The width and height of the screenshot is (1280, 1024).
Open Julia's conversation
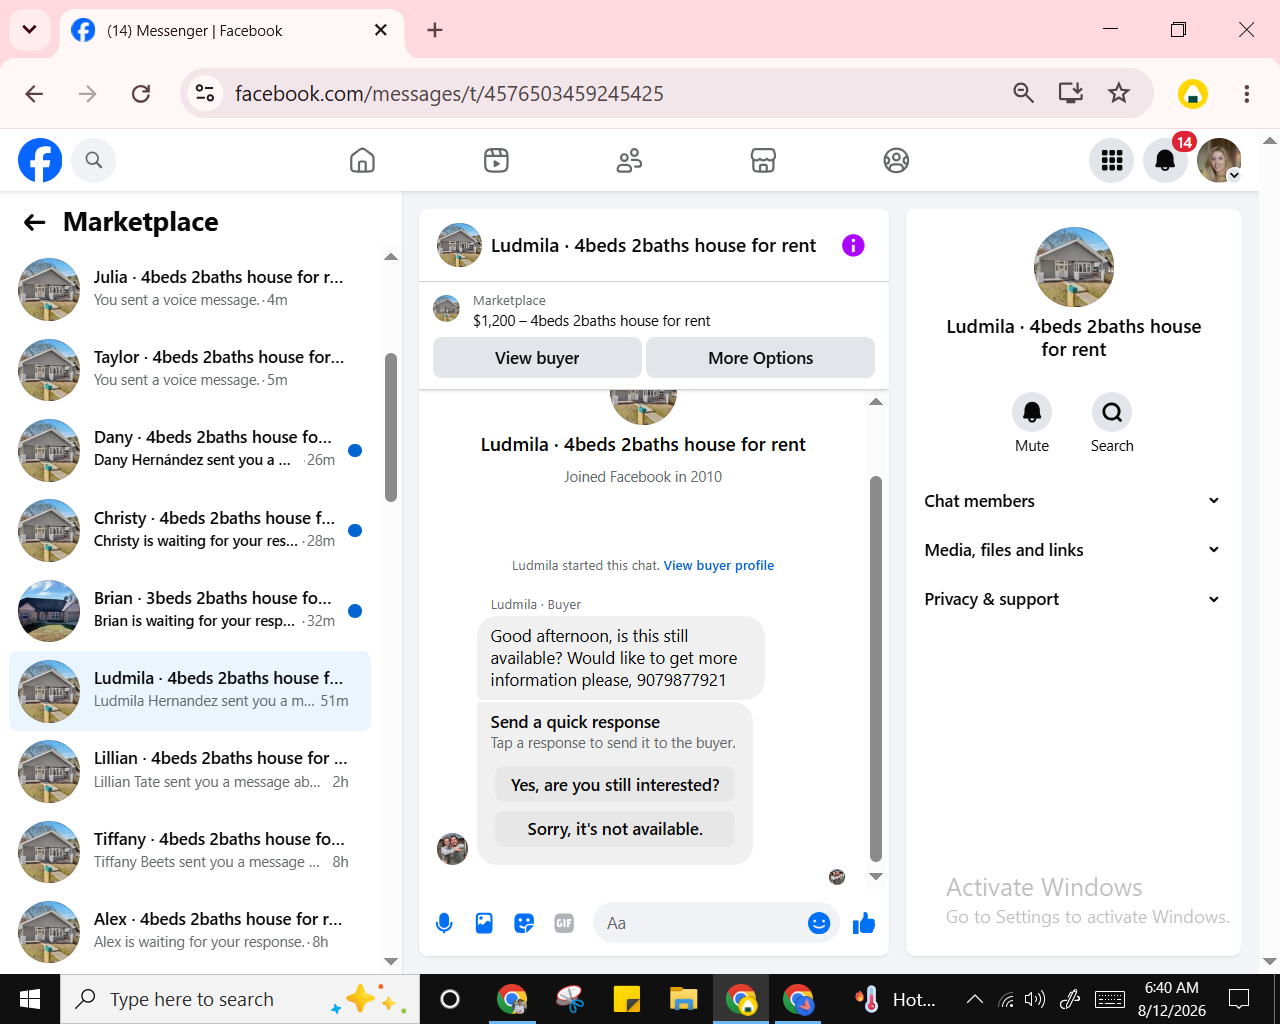click(190, 289)
